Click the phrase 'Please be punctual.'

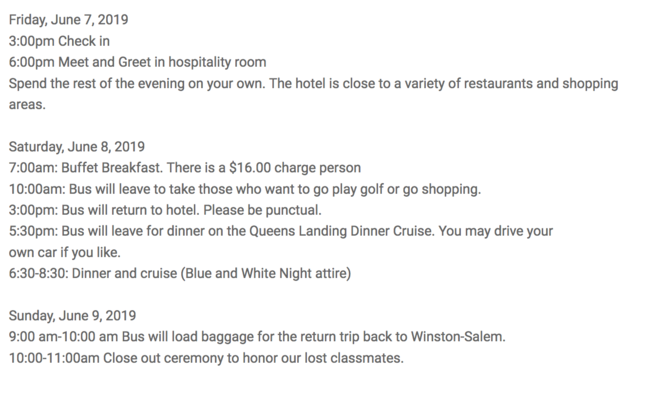262,210
